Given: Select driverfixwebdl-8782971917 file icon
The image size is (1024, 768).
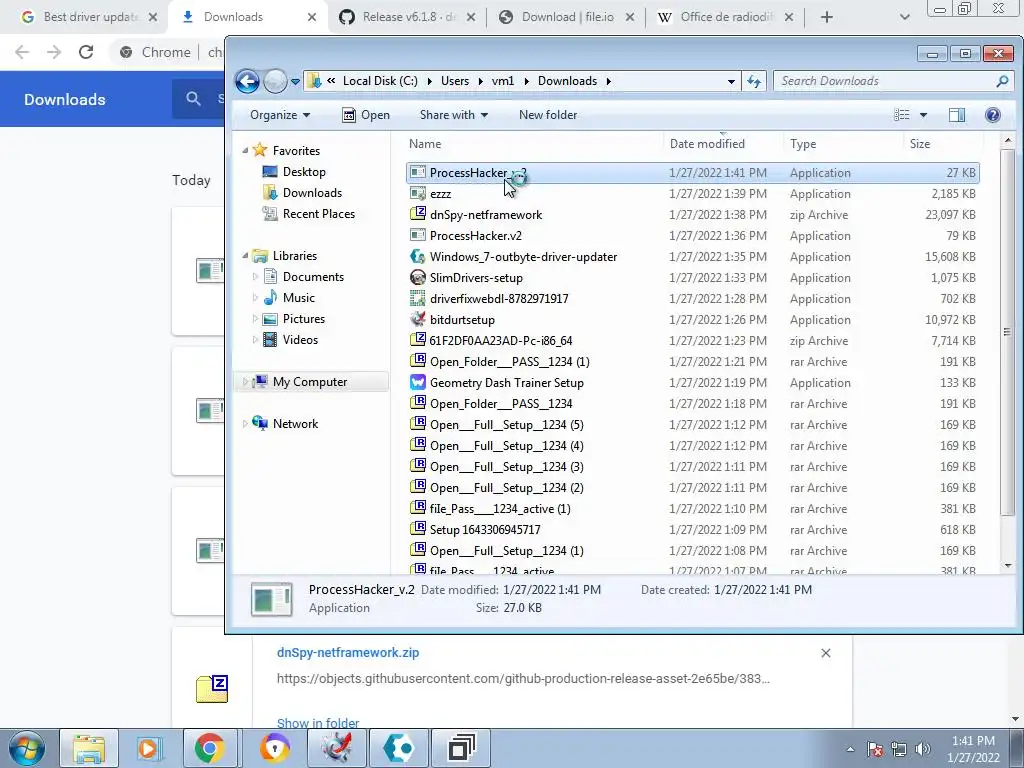Looking at the screenshot, I should click(x=417, y=298).
